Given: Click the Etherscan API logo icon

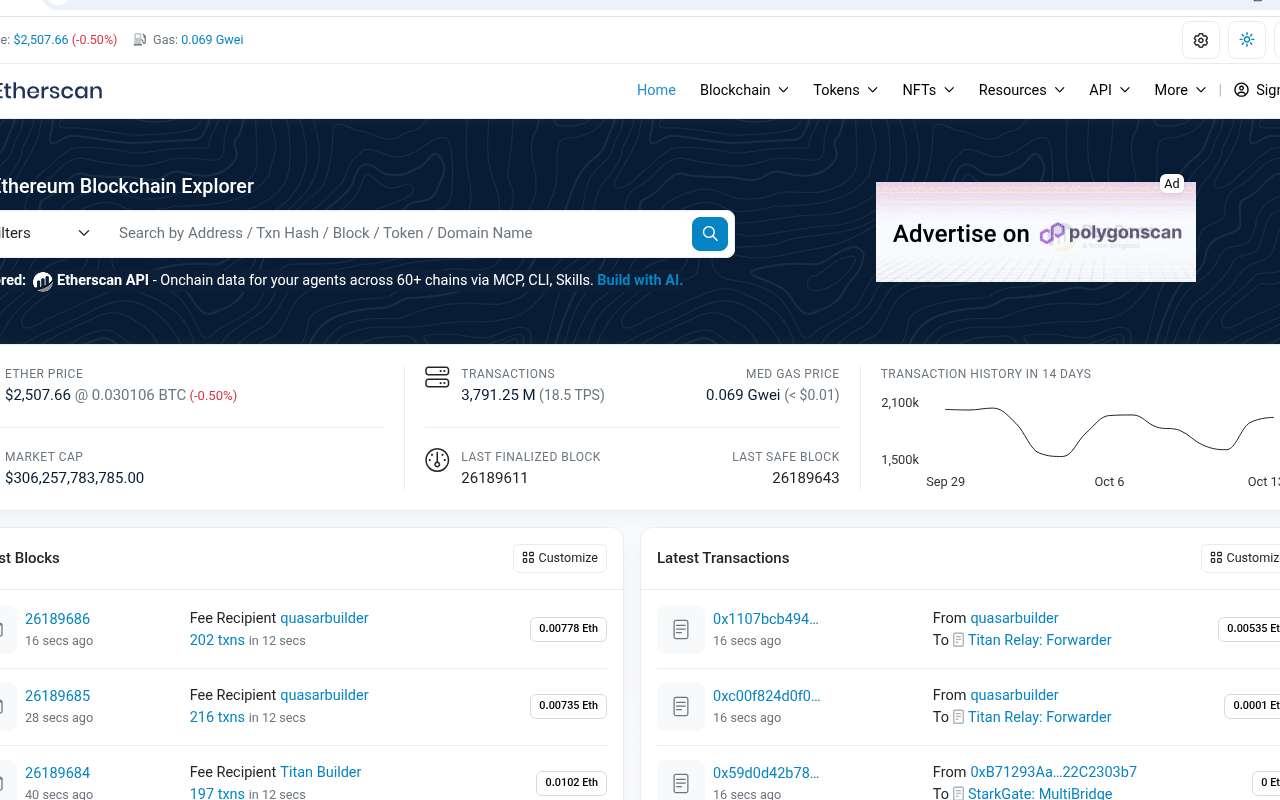Looking at the screenshot, I should (x=43, y=281).
